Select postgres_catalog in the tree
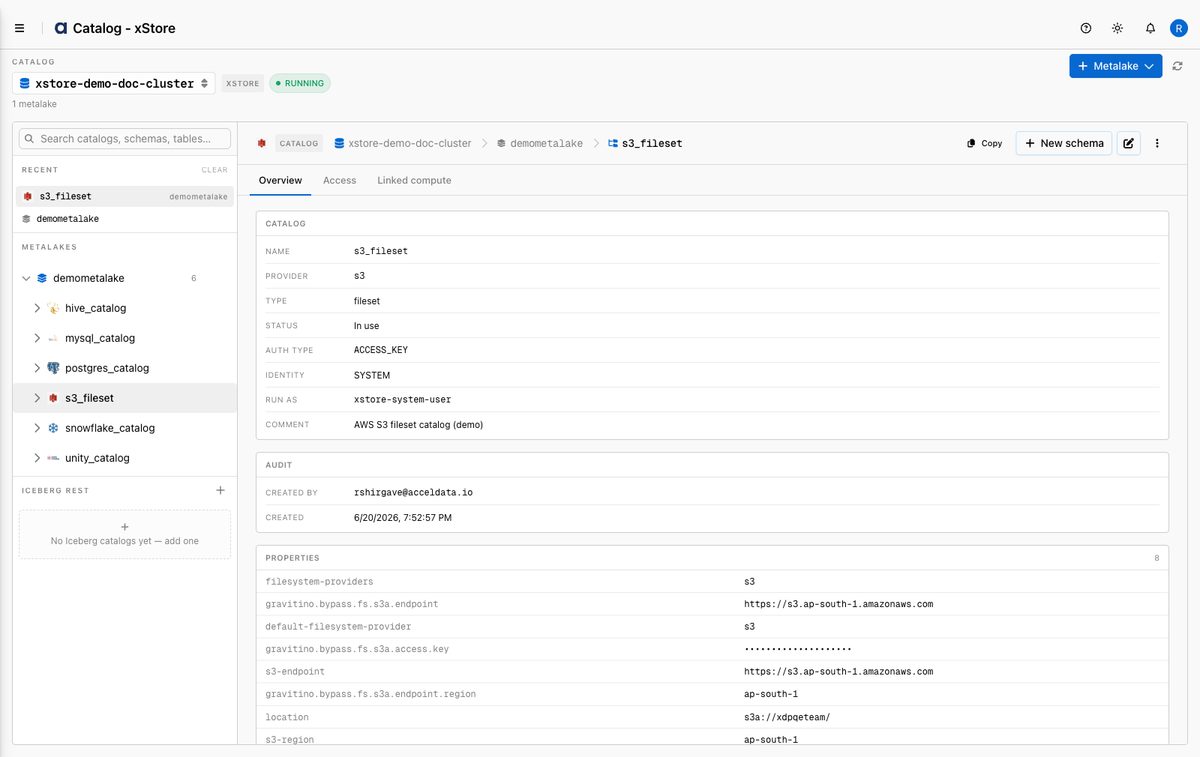The width and height of the screenshot is (1200, 757). (107, 368)
